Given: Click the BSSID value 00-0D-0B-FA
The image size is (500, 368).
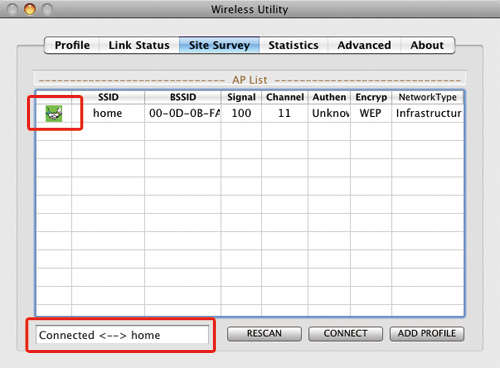Looking at the screenshot, I should 183,113.
